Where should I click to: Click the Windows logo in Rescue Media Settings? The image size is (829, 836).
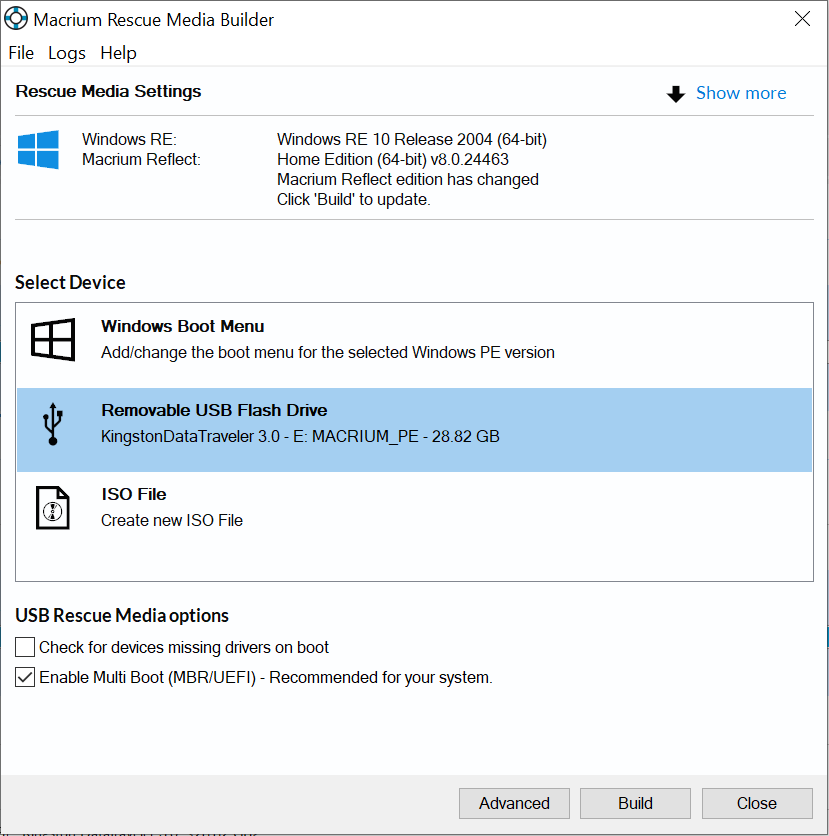[x=38, y=149]
